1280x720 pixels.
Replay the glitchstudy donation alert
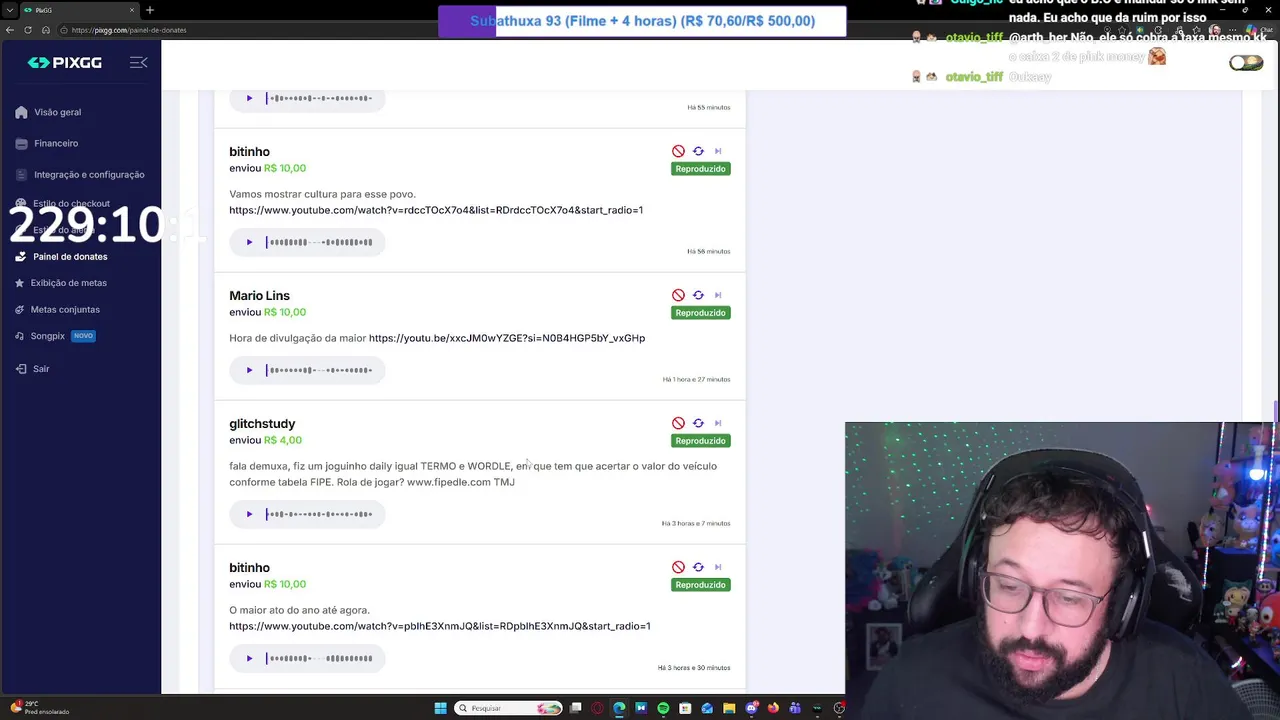click(698, 423)
